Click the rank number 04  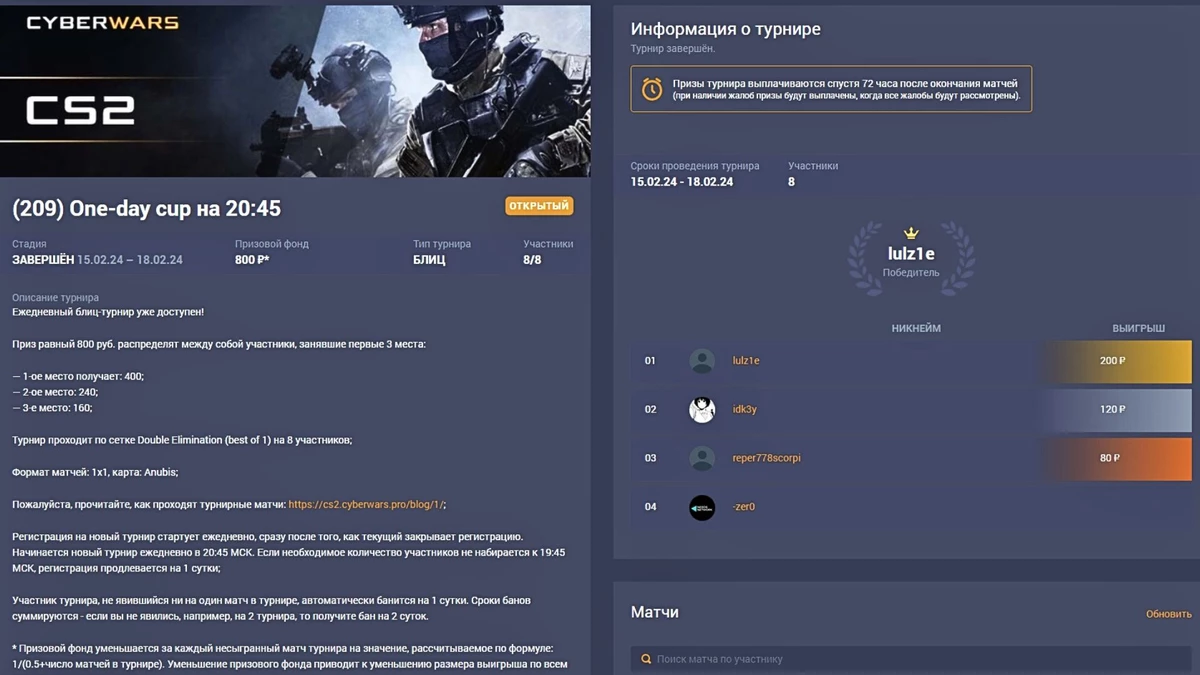650,507
